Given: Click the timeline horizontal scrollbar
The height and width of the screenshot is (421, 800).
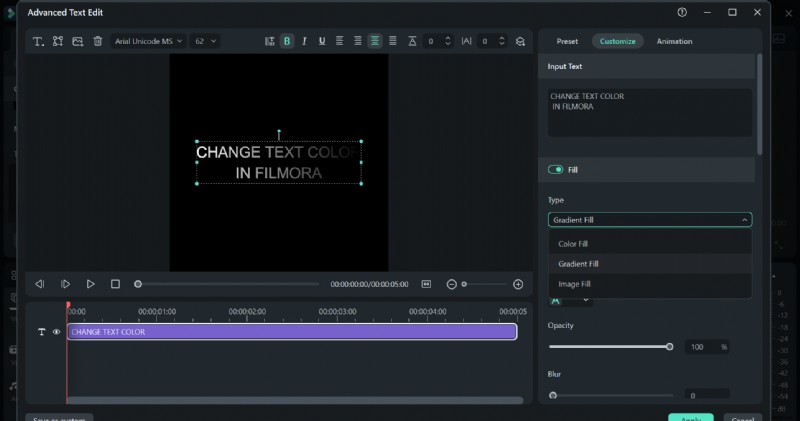Looking at the screenshot, I should pos(295,400).
